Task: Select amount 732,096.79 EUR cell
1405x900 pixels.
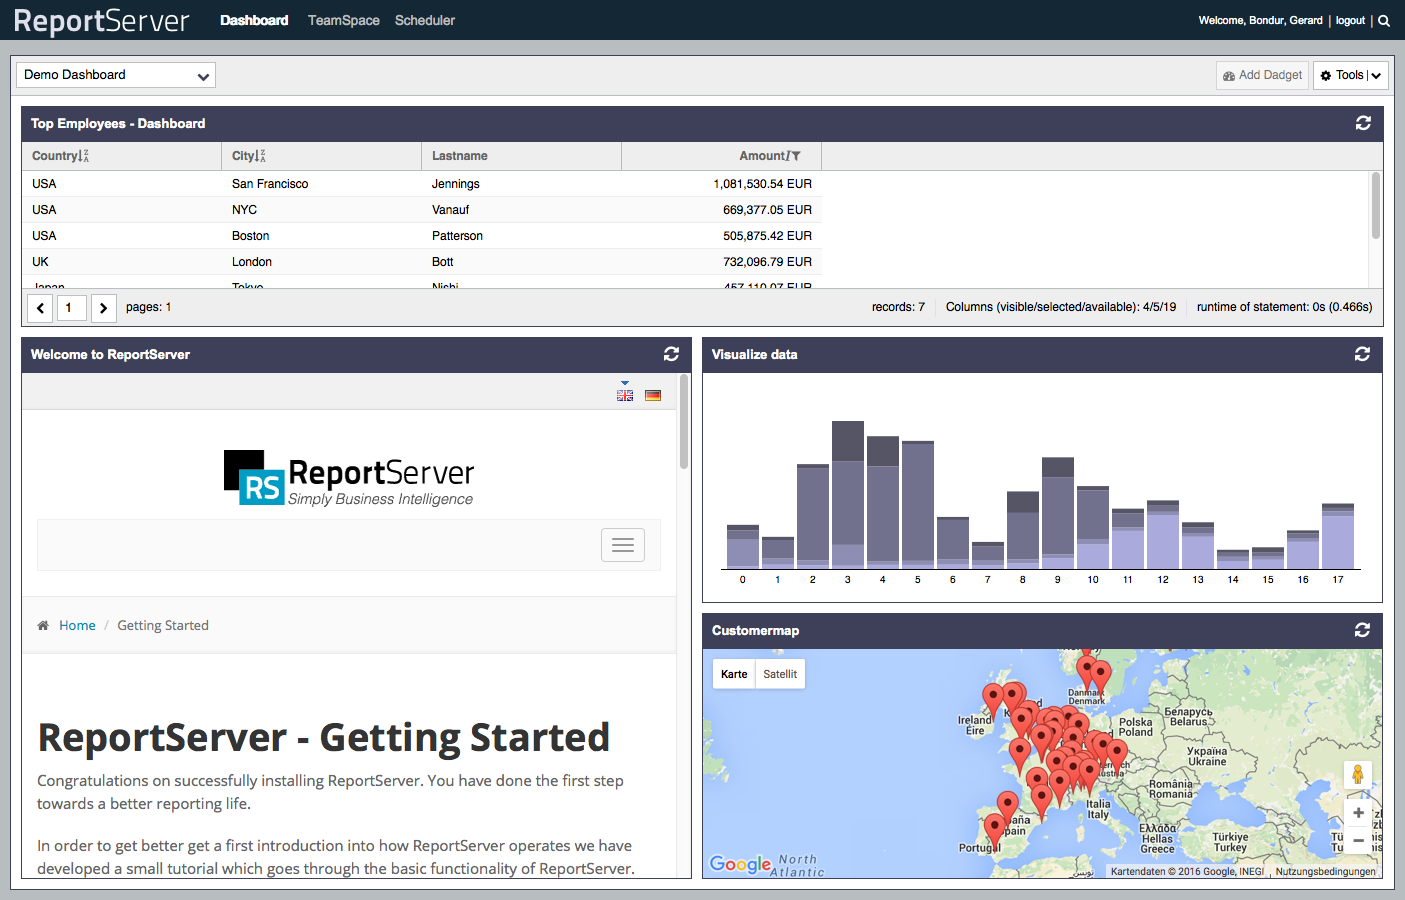Action: point(721,262)
